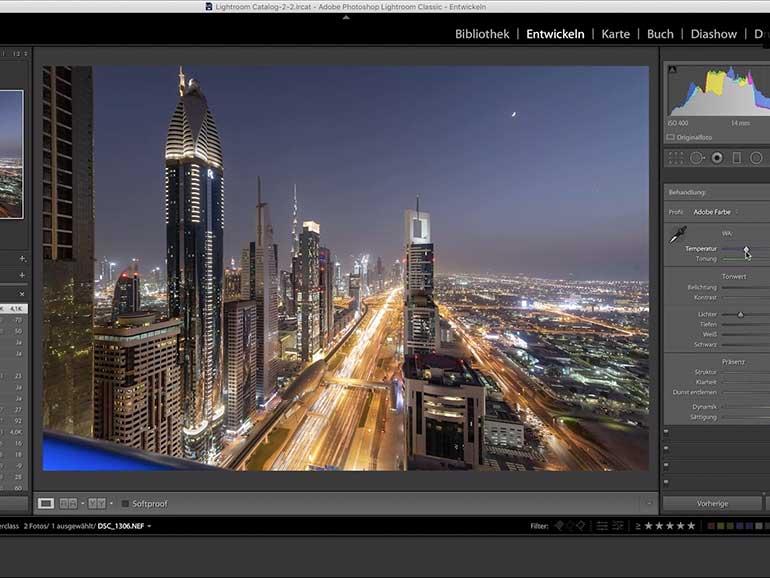Toggle the first collapsed panel switch
The image size is (770, 578).
click(x=666, y=432)
